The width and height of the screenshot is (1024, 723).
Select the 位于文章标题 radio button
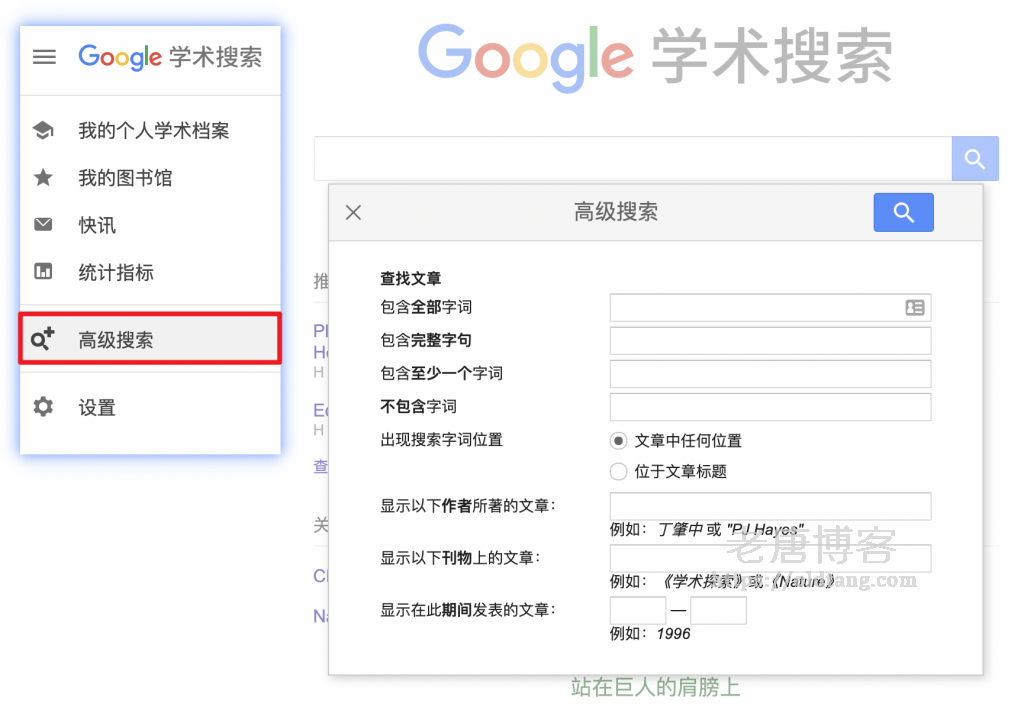point(618,472)
